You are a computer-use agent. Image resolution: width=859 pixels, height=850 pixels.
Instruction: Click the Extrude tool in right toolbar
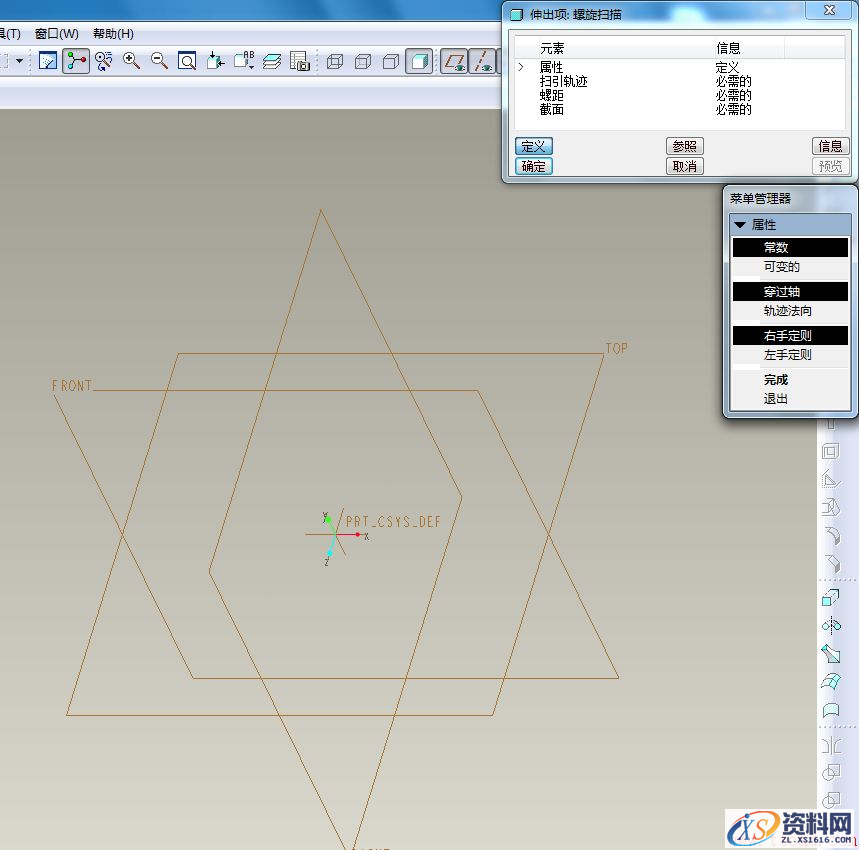point(831,598)
